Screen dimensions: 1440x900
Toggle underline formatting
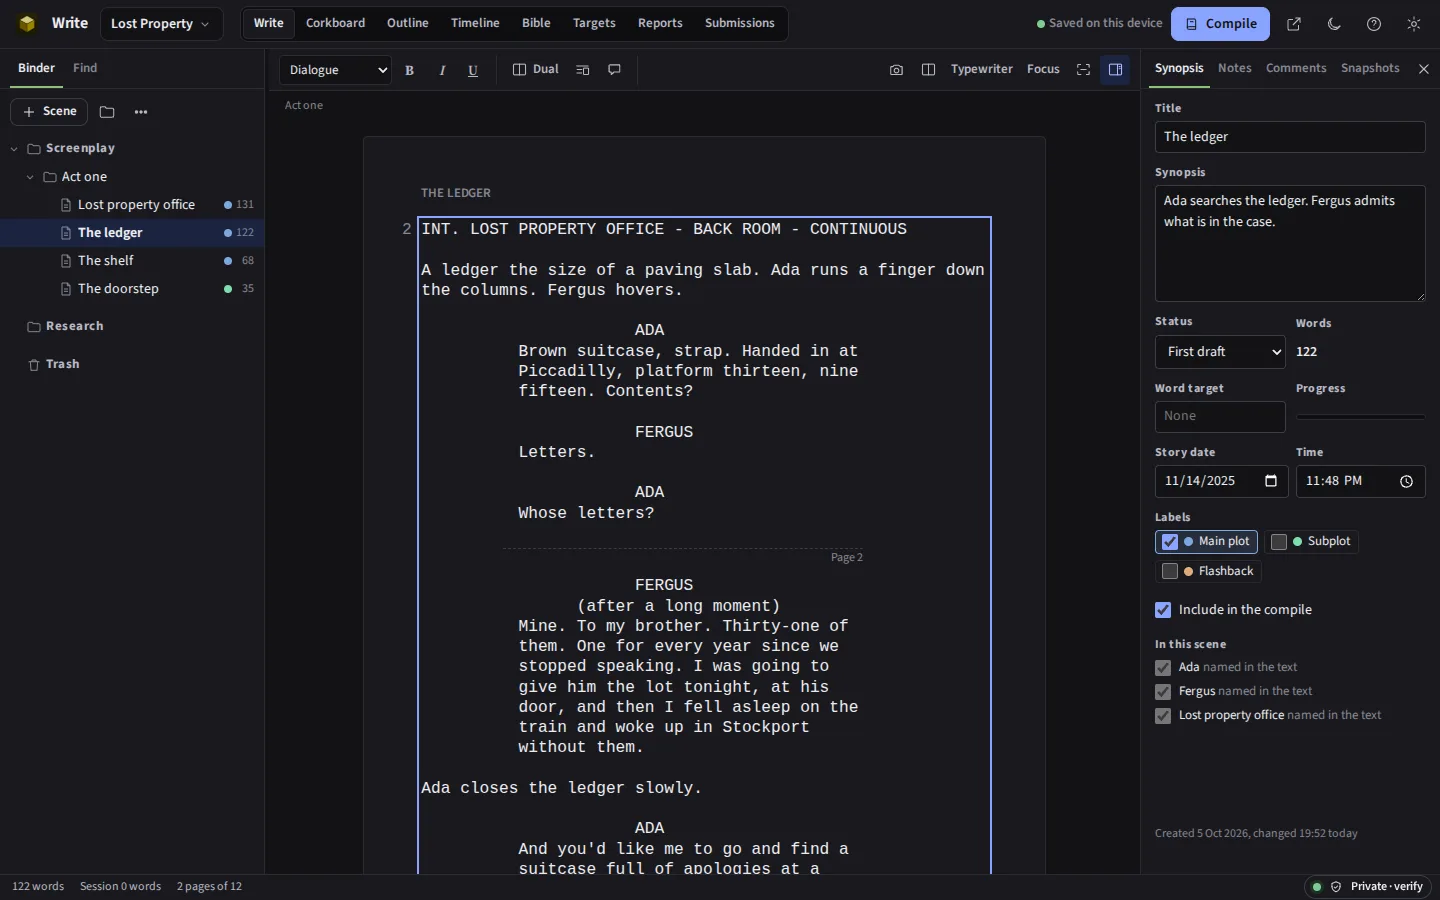click(x=473, y=70)
